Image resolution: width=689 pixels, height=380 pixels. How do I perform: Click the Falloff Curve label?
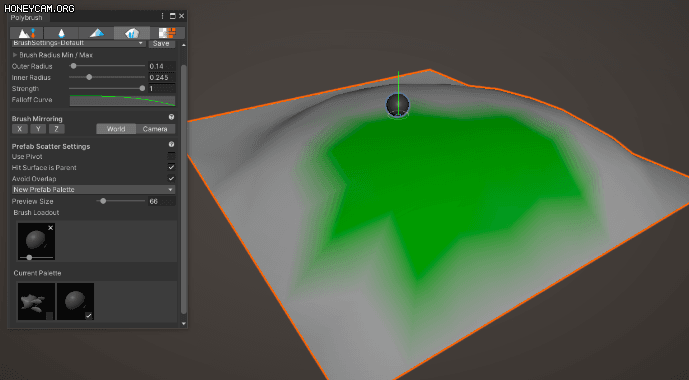[32, 100]
